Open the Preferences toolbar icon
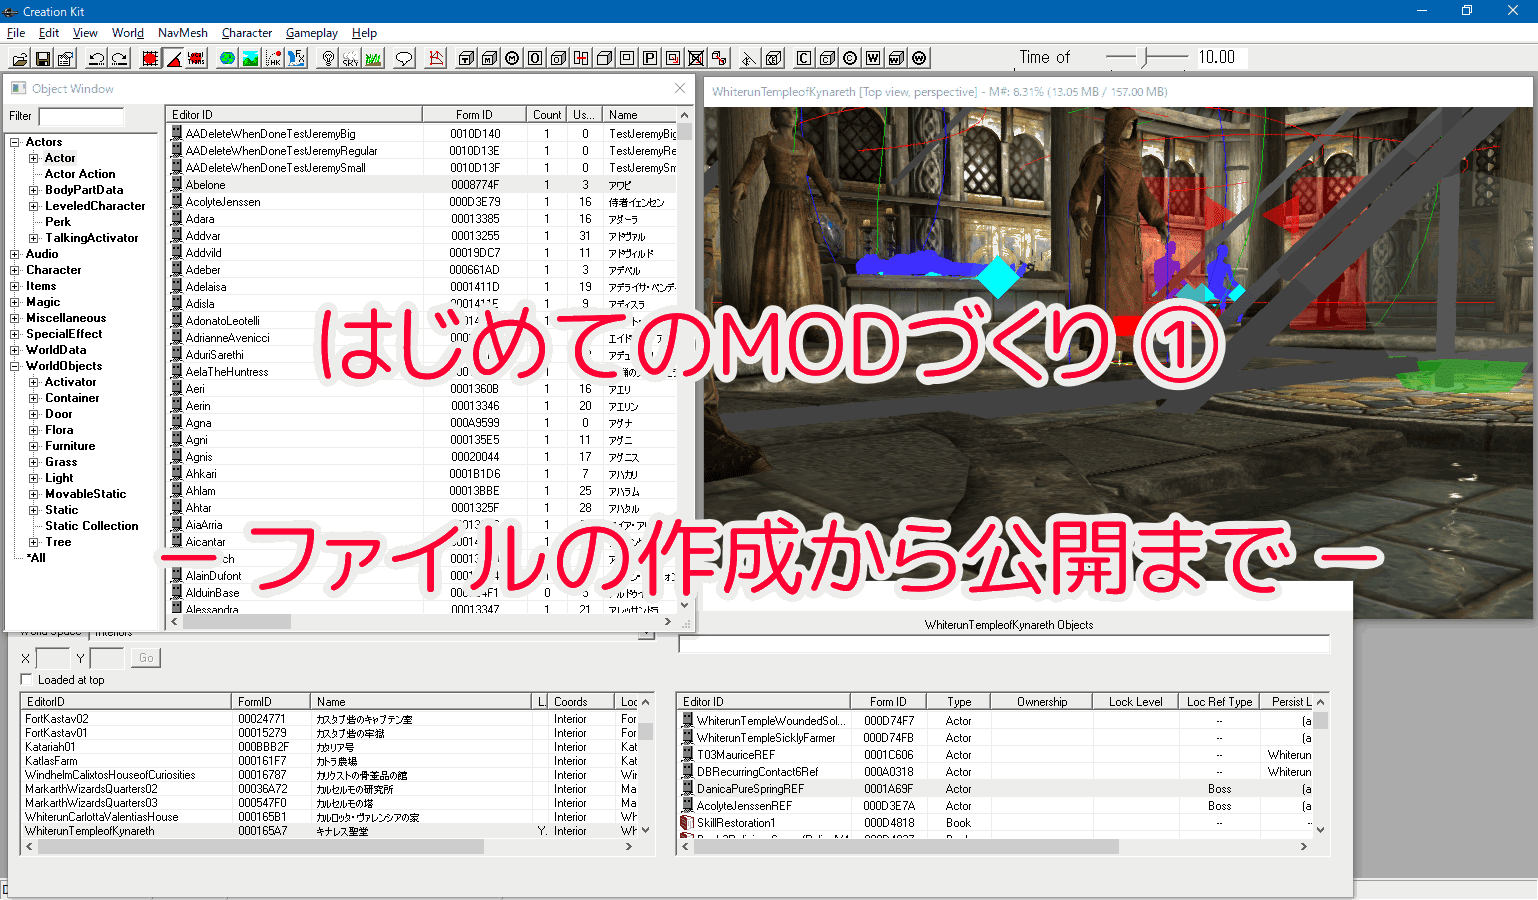The width and height of the screenshot is (1538, 900). click(x=65, y=58)
